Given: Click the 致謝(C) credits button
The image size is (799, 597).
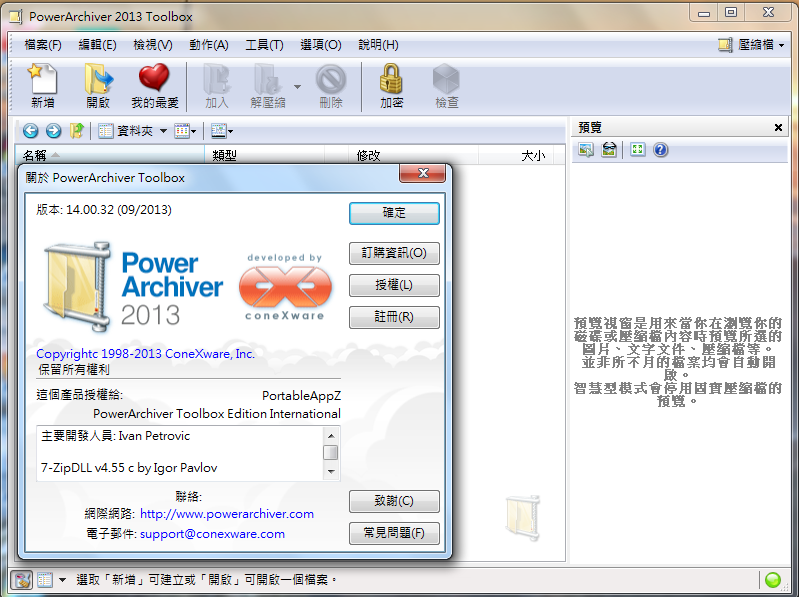Looking at the screenshot, I should pos(394,501).
